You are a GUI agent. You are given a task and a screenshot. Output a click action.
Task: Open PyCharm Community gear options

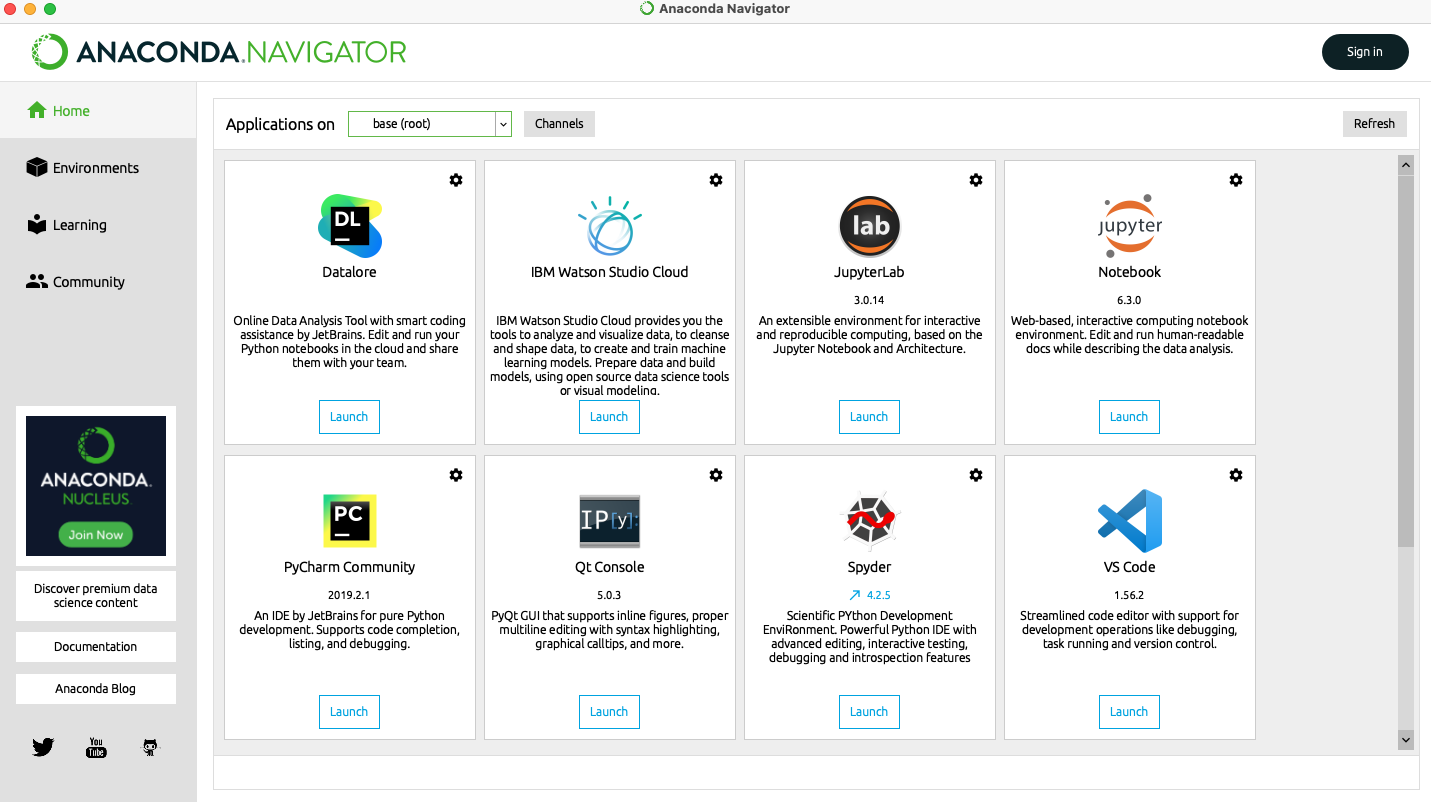(x=456, y=475)
